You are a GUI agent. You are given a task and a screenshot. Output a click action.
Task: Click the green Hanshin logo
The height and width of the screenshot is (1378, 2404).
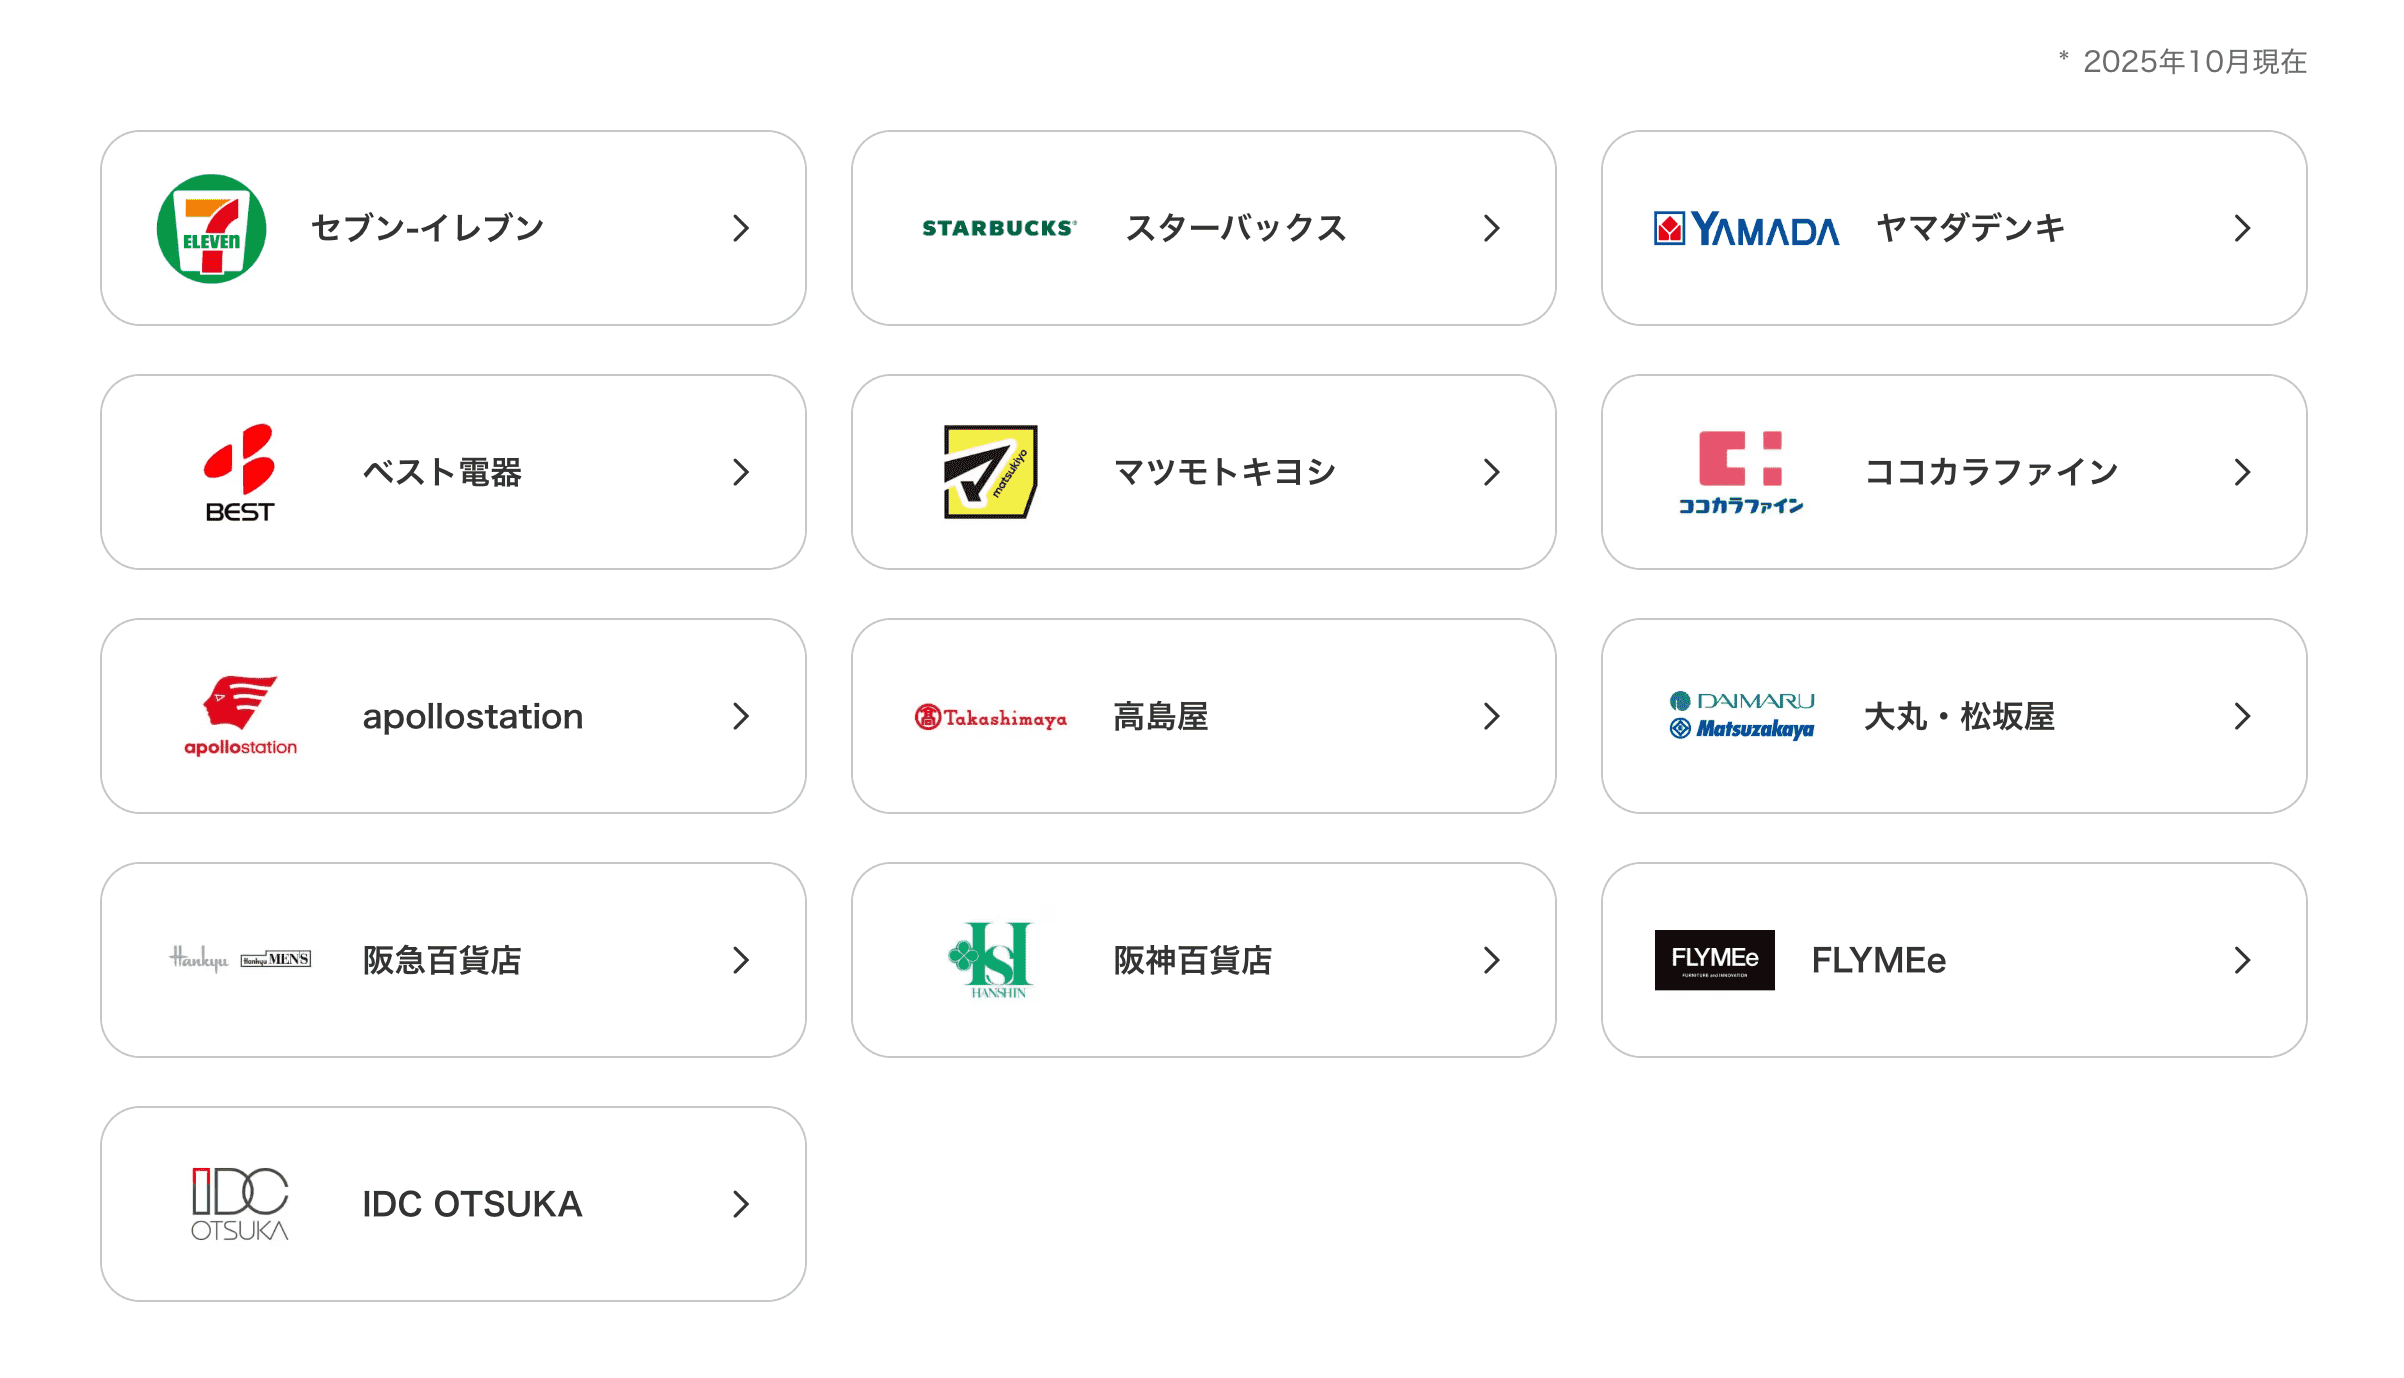pyautogui.click(x=991, y=959)
